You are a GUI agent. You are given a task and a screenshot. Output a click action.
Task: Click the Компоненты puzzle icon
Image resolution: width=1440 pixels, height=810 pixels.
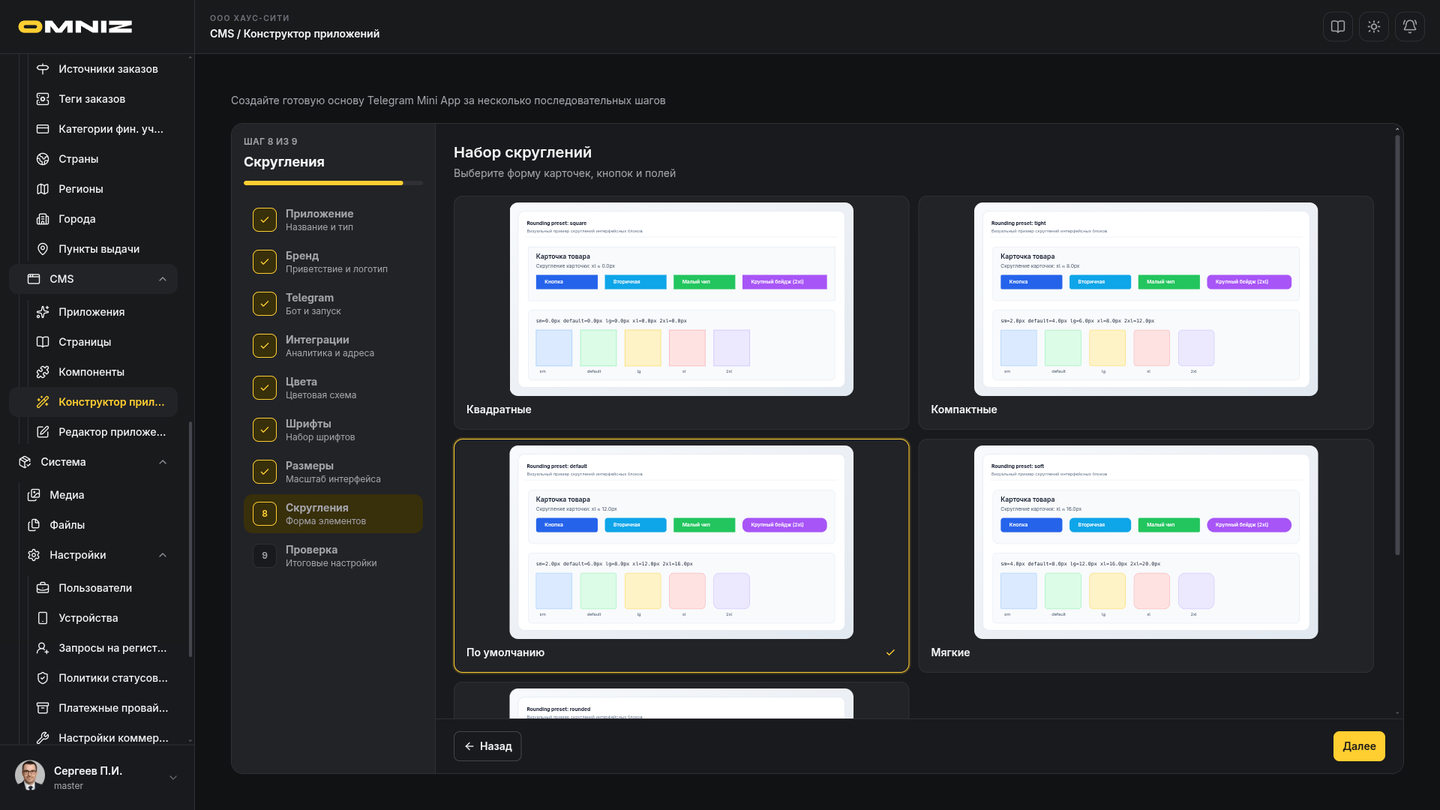click(x=43, y=372)
